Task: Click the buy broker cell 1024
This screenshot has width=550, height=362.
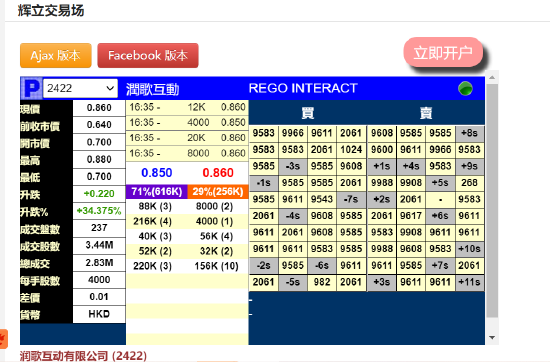Action: [351, 150]
